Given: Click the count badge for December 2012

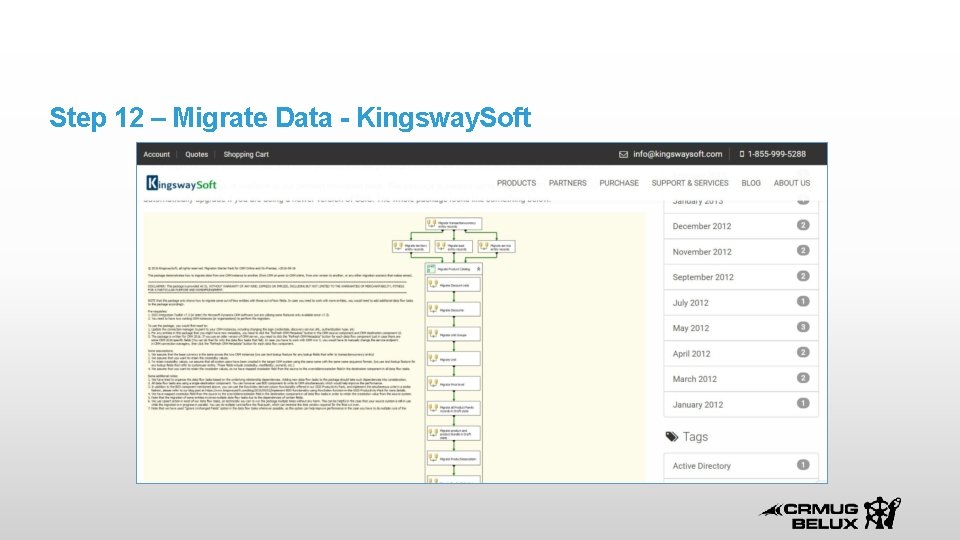Looking at the screenshot, I should pos(803,225).
